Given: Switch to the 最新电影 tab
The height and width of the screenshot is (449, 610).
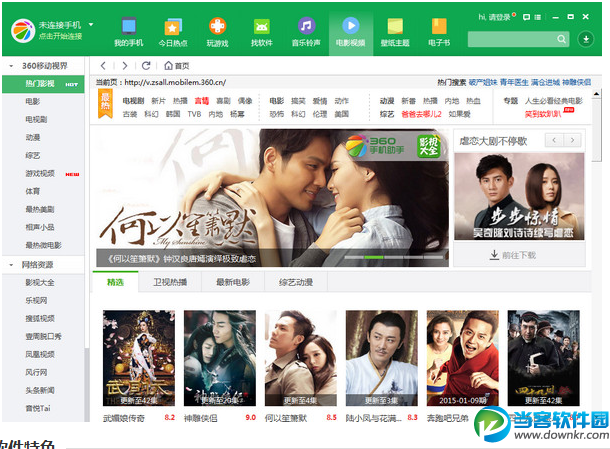Looking at the screenshot, I should [233, 282].
